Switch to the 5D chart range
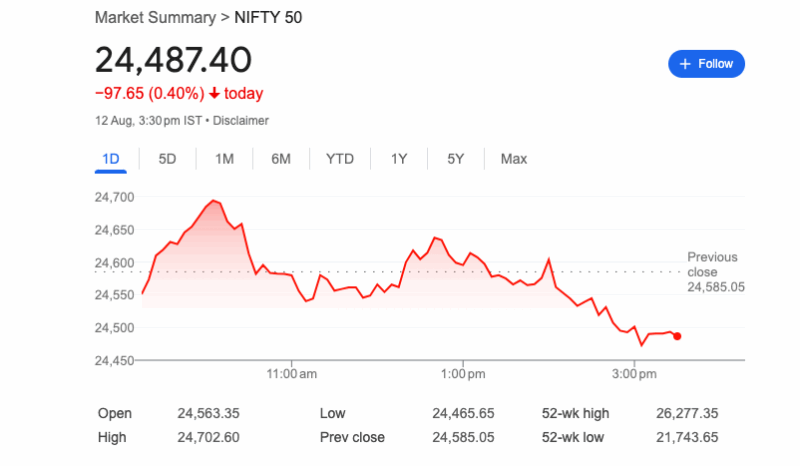The height and width of the screenshot is (466, 800). 168,159
